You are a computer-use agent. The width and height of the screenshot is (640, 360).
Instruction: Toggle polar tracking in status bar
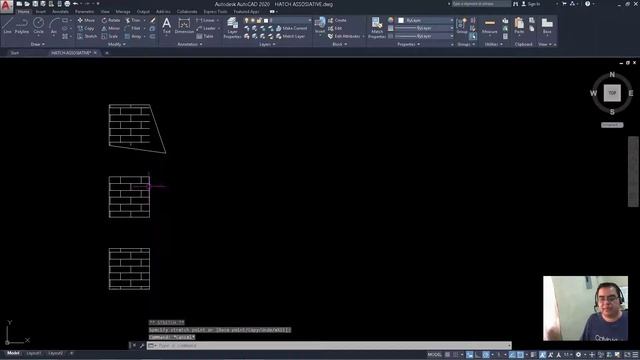(486, 355)
